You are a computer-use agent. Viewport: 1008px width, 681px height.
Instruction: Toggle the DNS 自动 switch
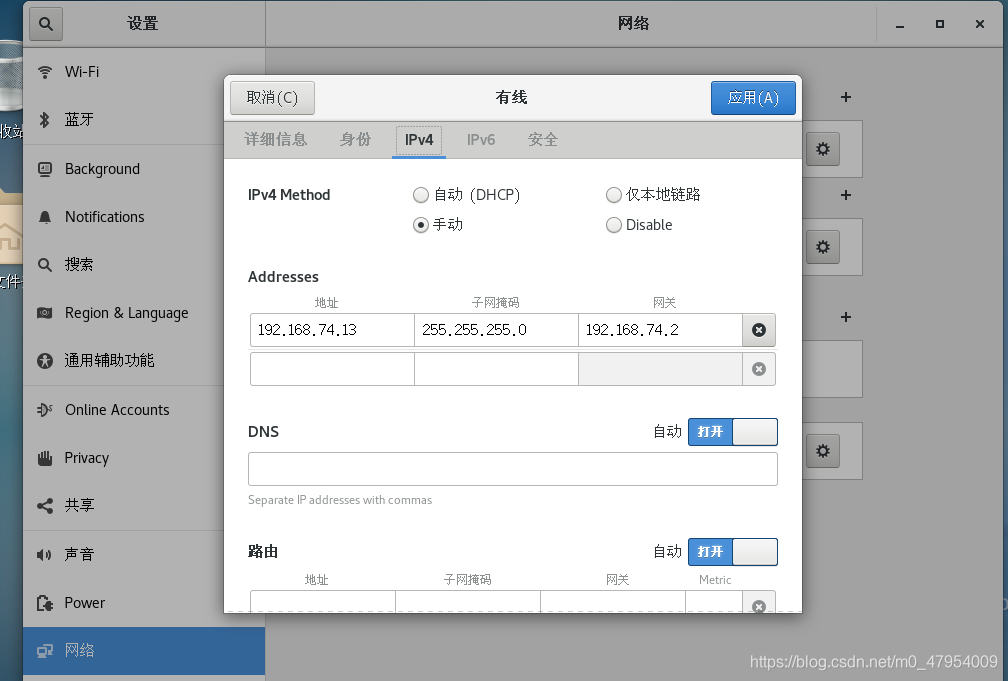coord(733,431)
